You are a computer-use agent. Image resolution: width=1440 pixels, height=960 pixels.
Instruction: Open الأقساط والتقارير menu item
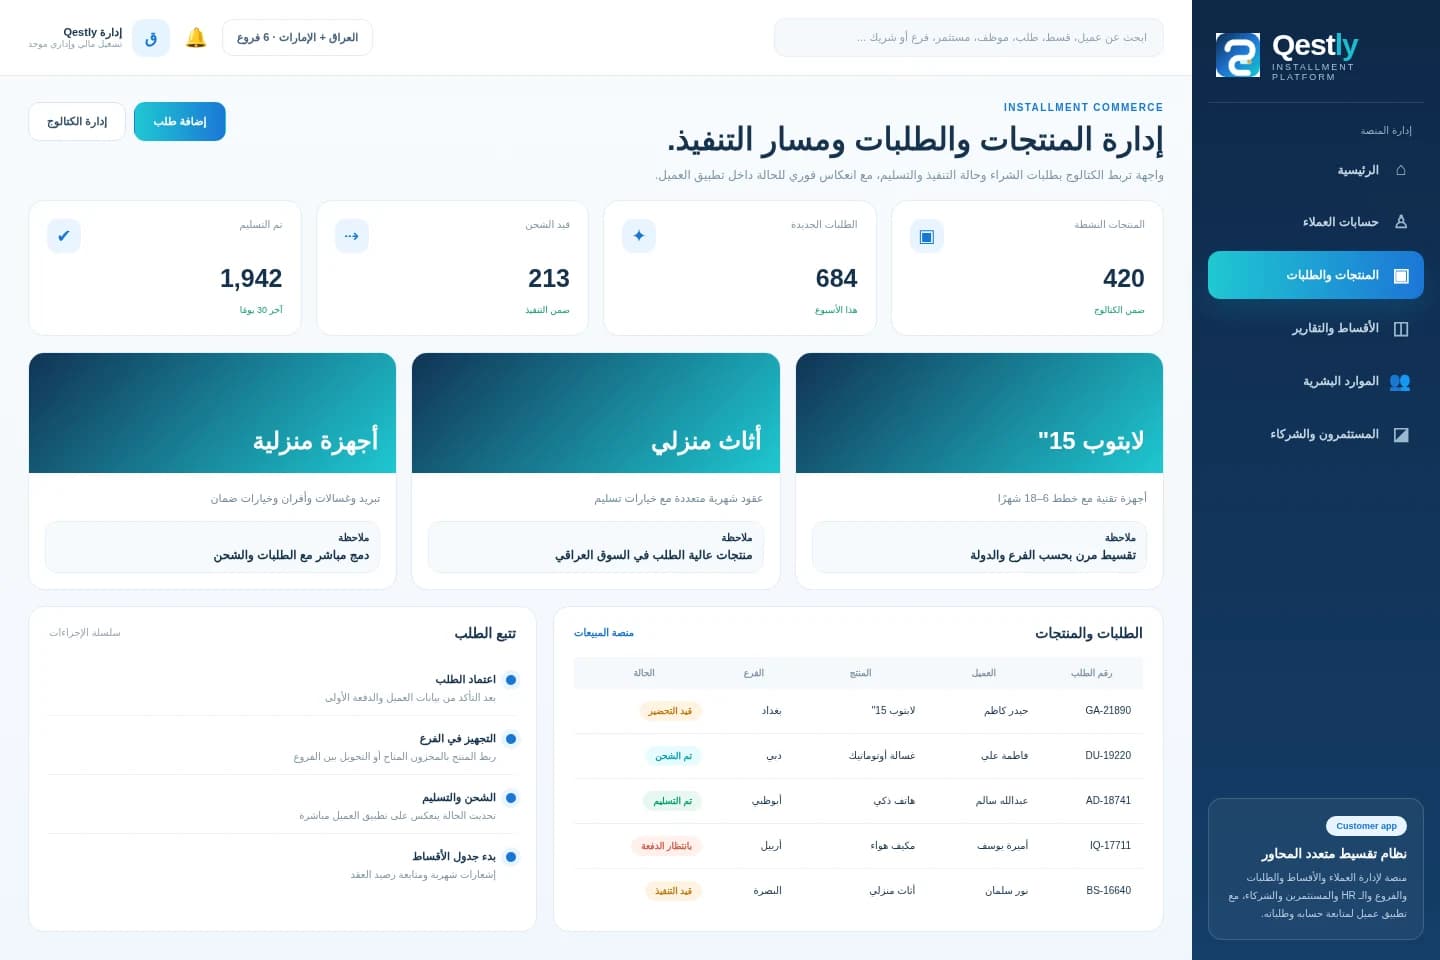click(x=1316, y=328)
